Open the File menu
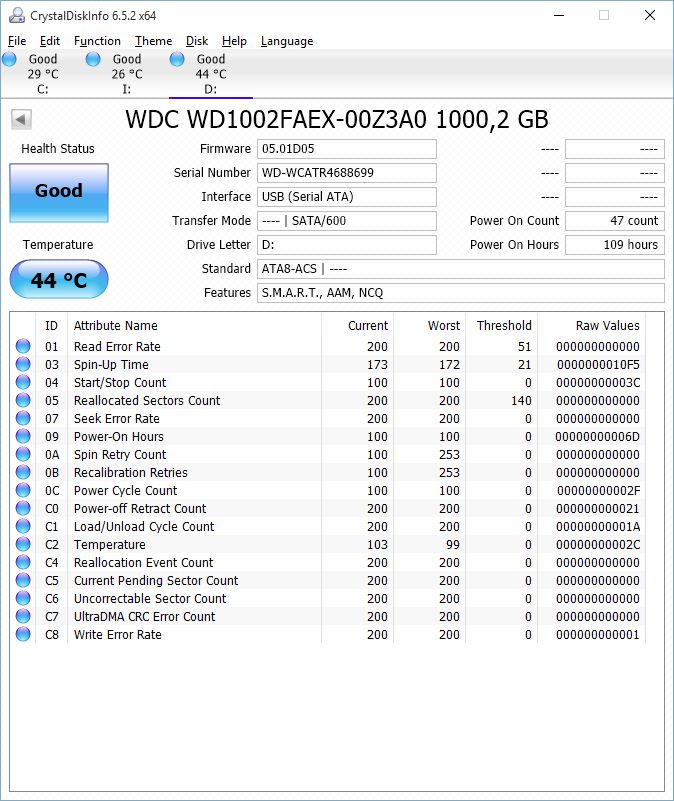The width and height of the screenshot is (674, 801). 17,41
